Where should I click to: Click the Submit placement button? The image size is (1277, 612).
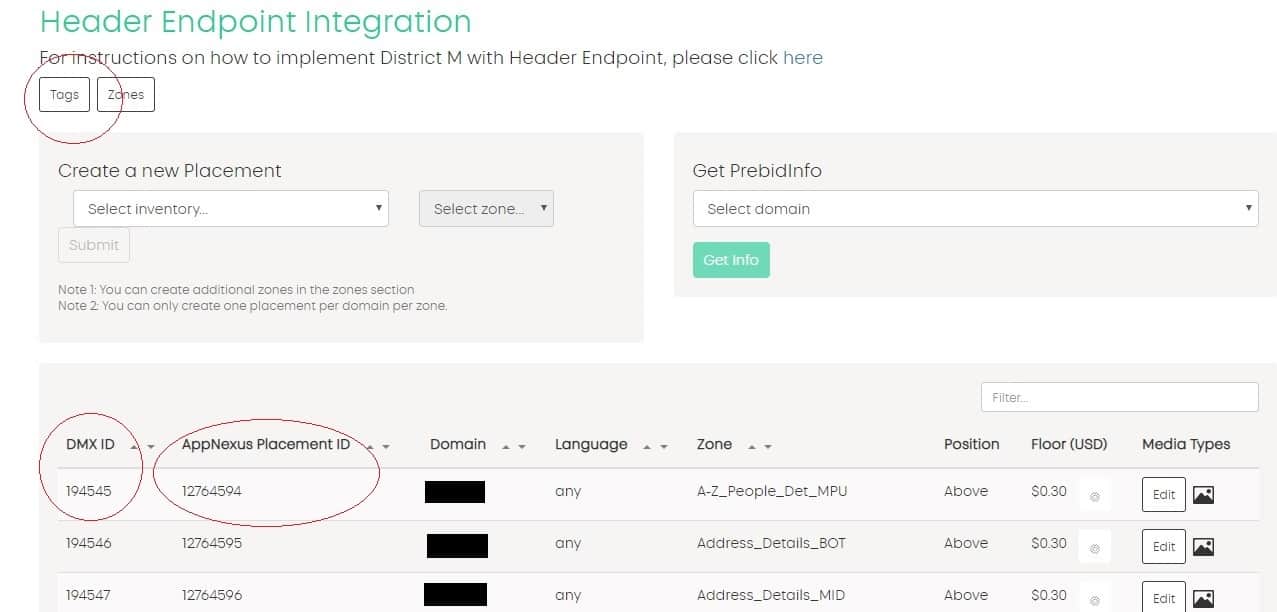[x=94, y=245]
